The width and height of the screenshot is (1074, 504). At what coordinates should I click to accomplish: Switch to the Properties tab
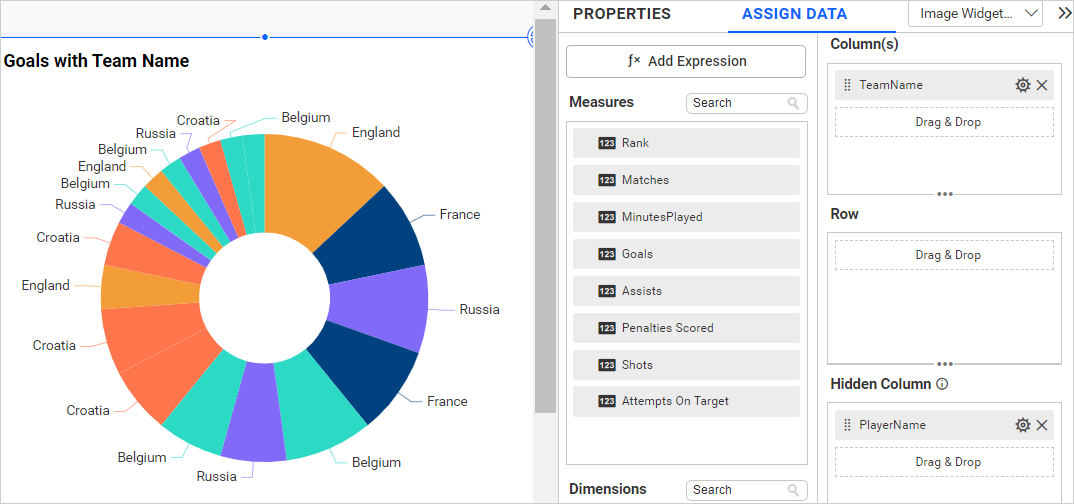click(x=621, y=14)
